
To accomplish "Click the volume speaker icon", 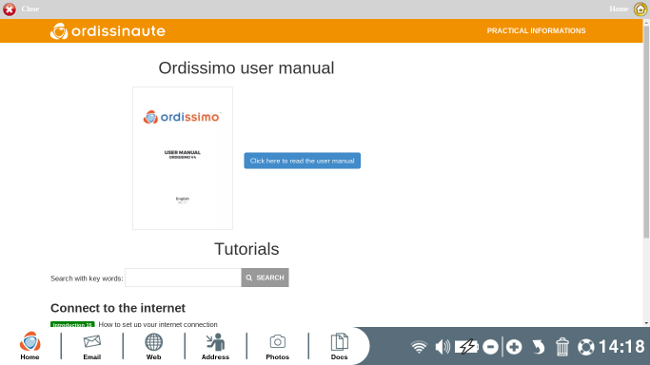I will (442, 347).
